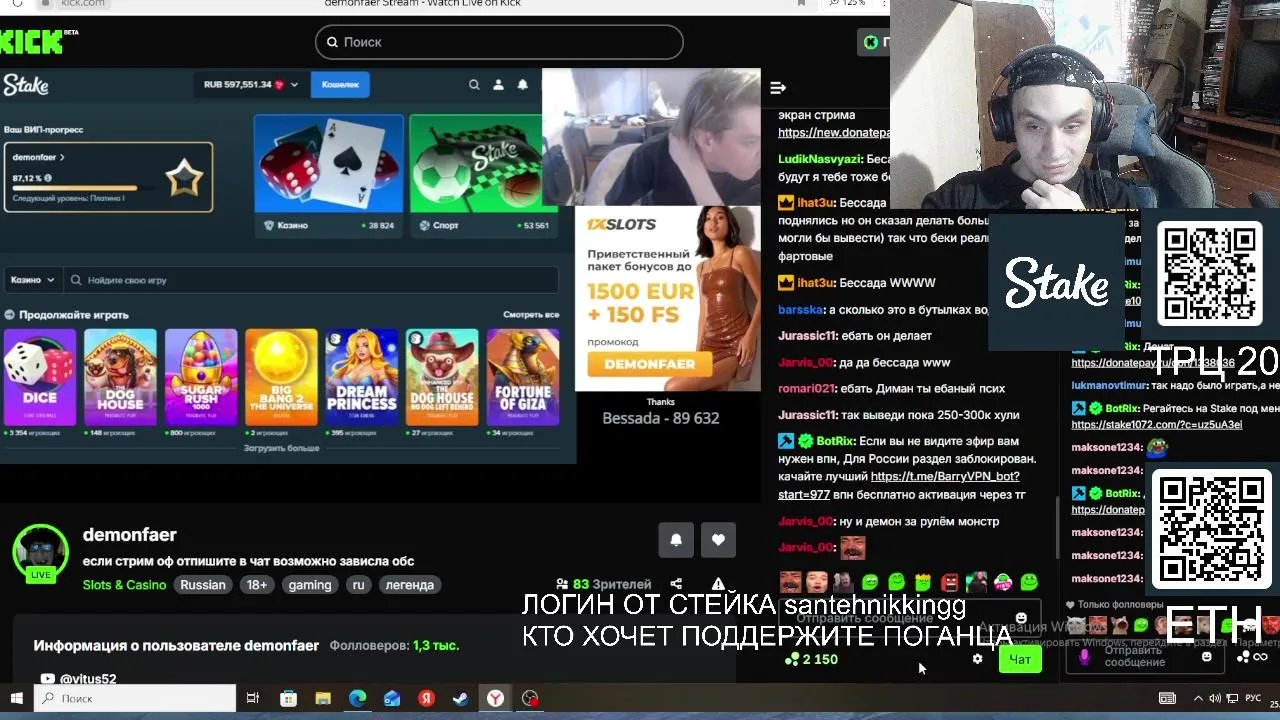Select the 18+ tag
The image size is (1280, 720).
[x=257, y=585]
